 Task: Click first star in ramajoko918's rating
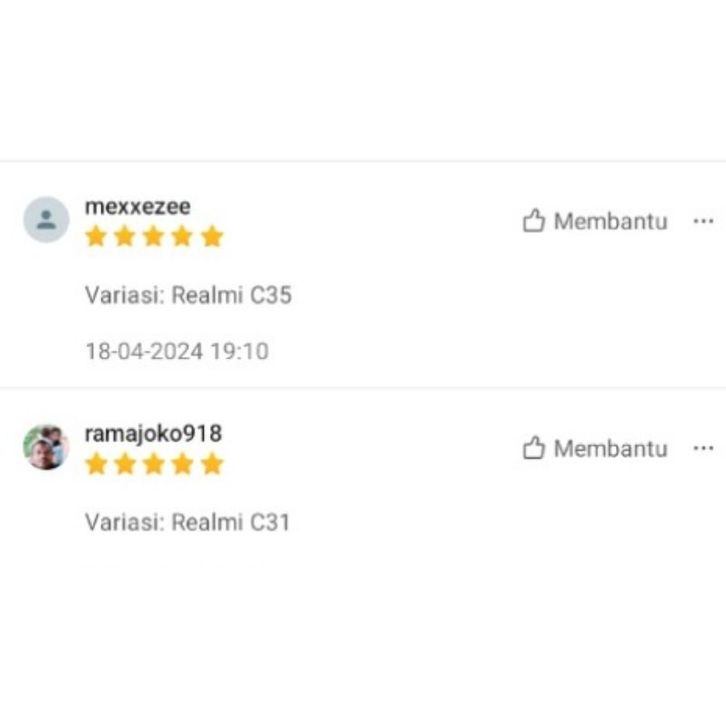96,464
